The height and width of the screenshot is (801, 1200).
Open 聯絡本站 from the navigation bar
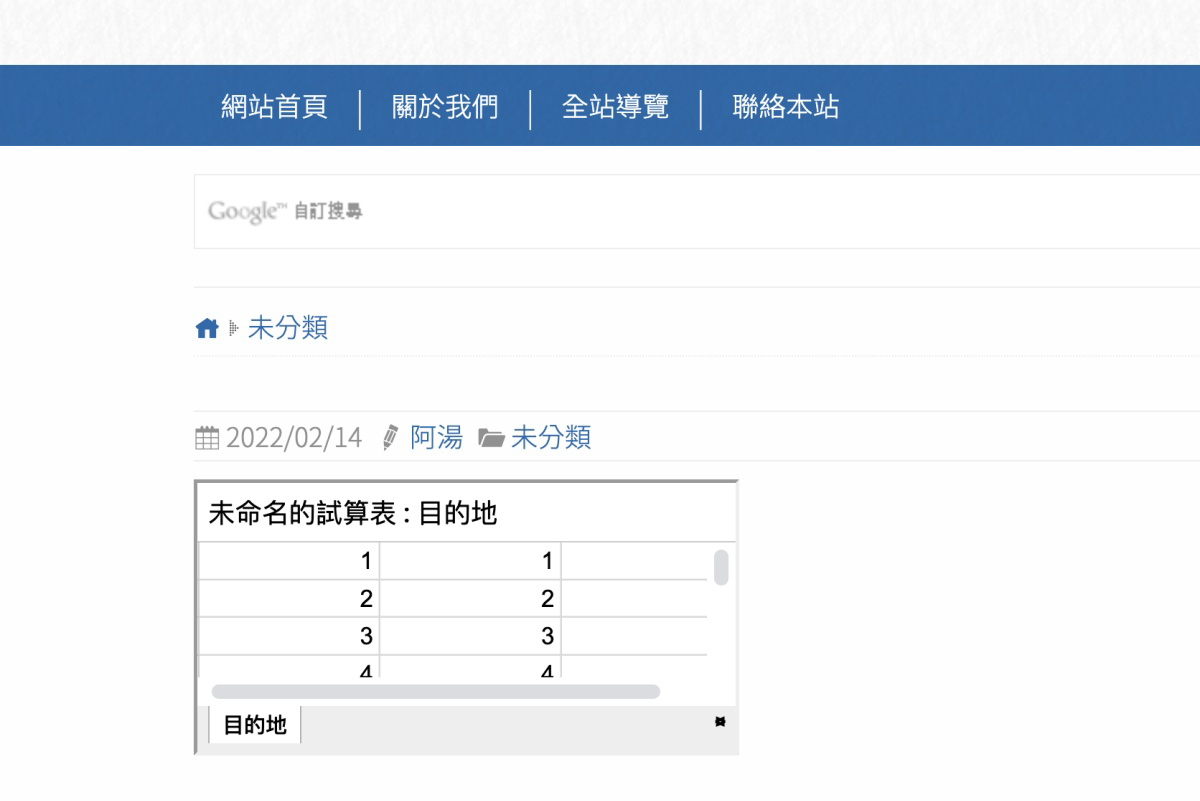coord(786,106)
